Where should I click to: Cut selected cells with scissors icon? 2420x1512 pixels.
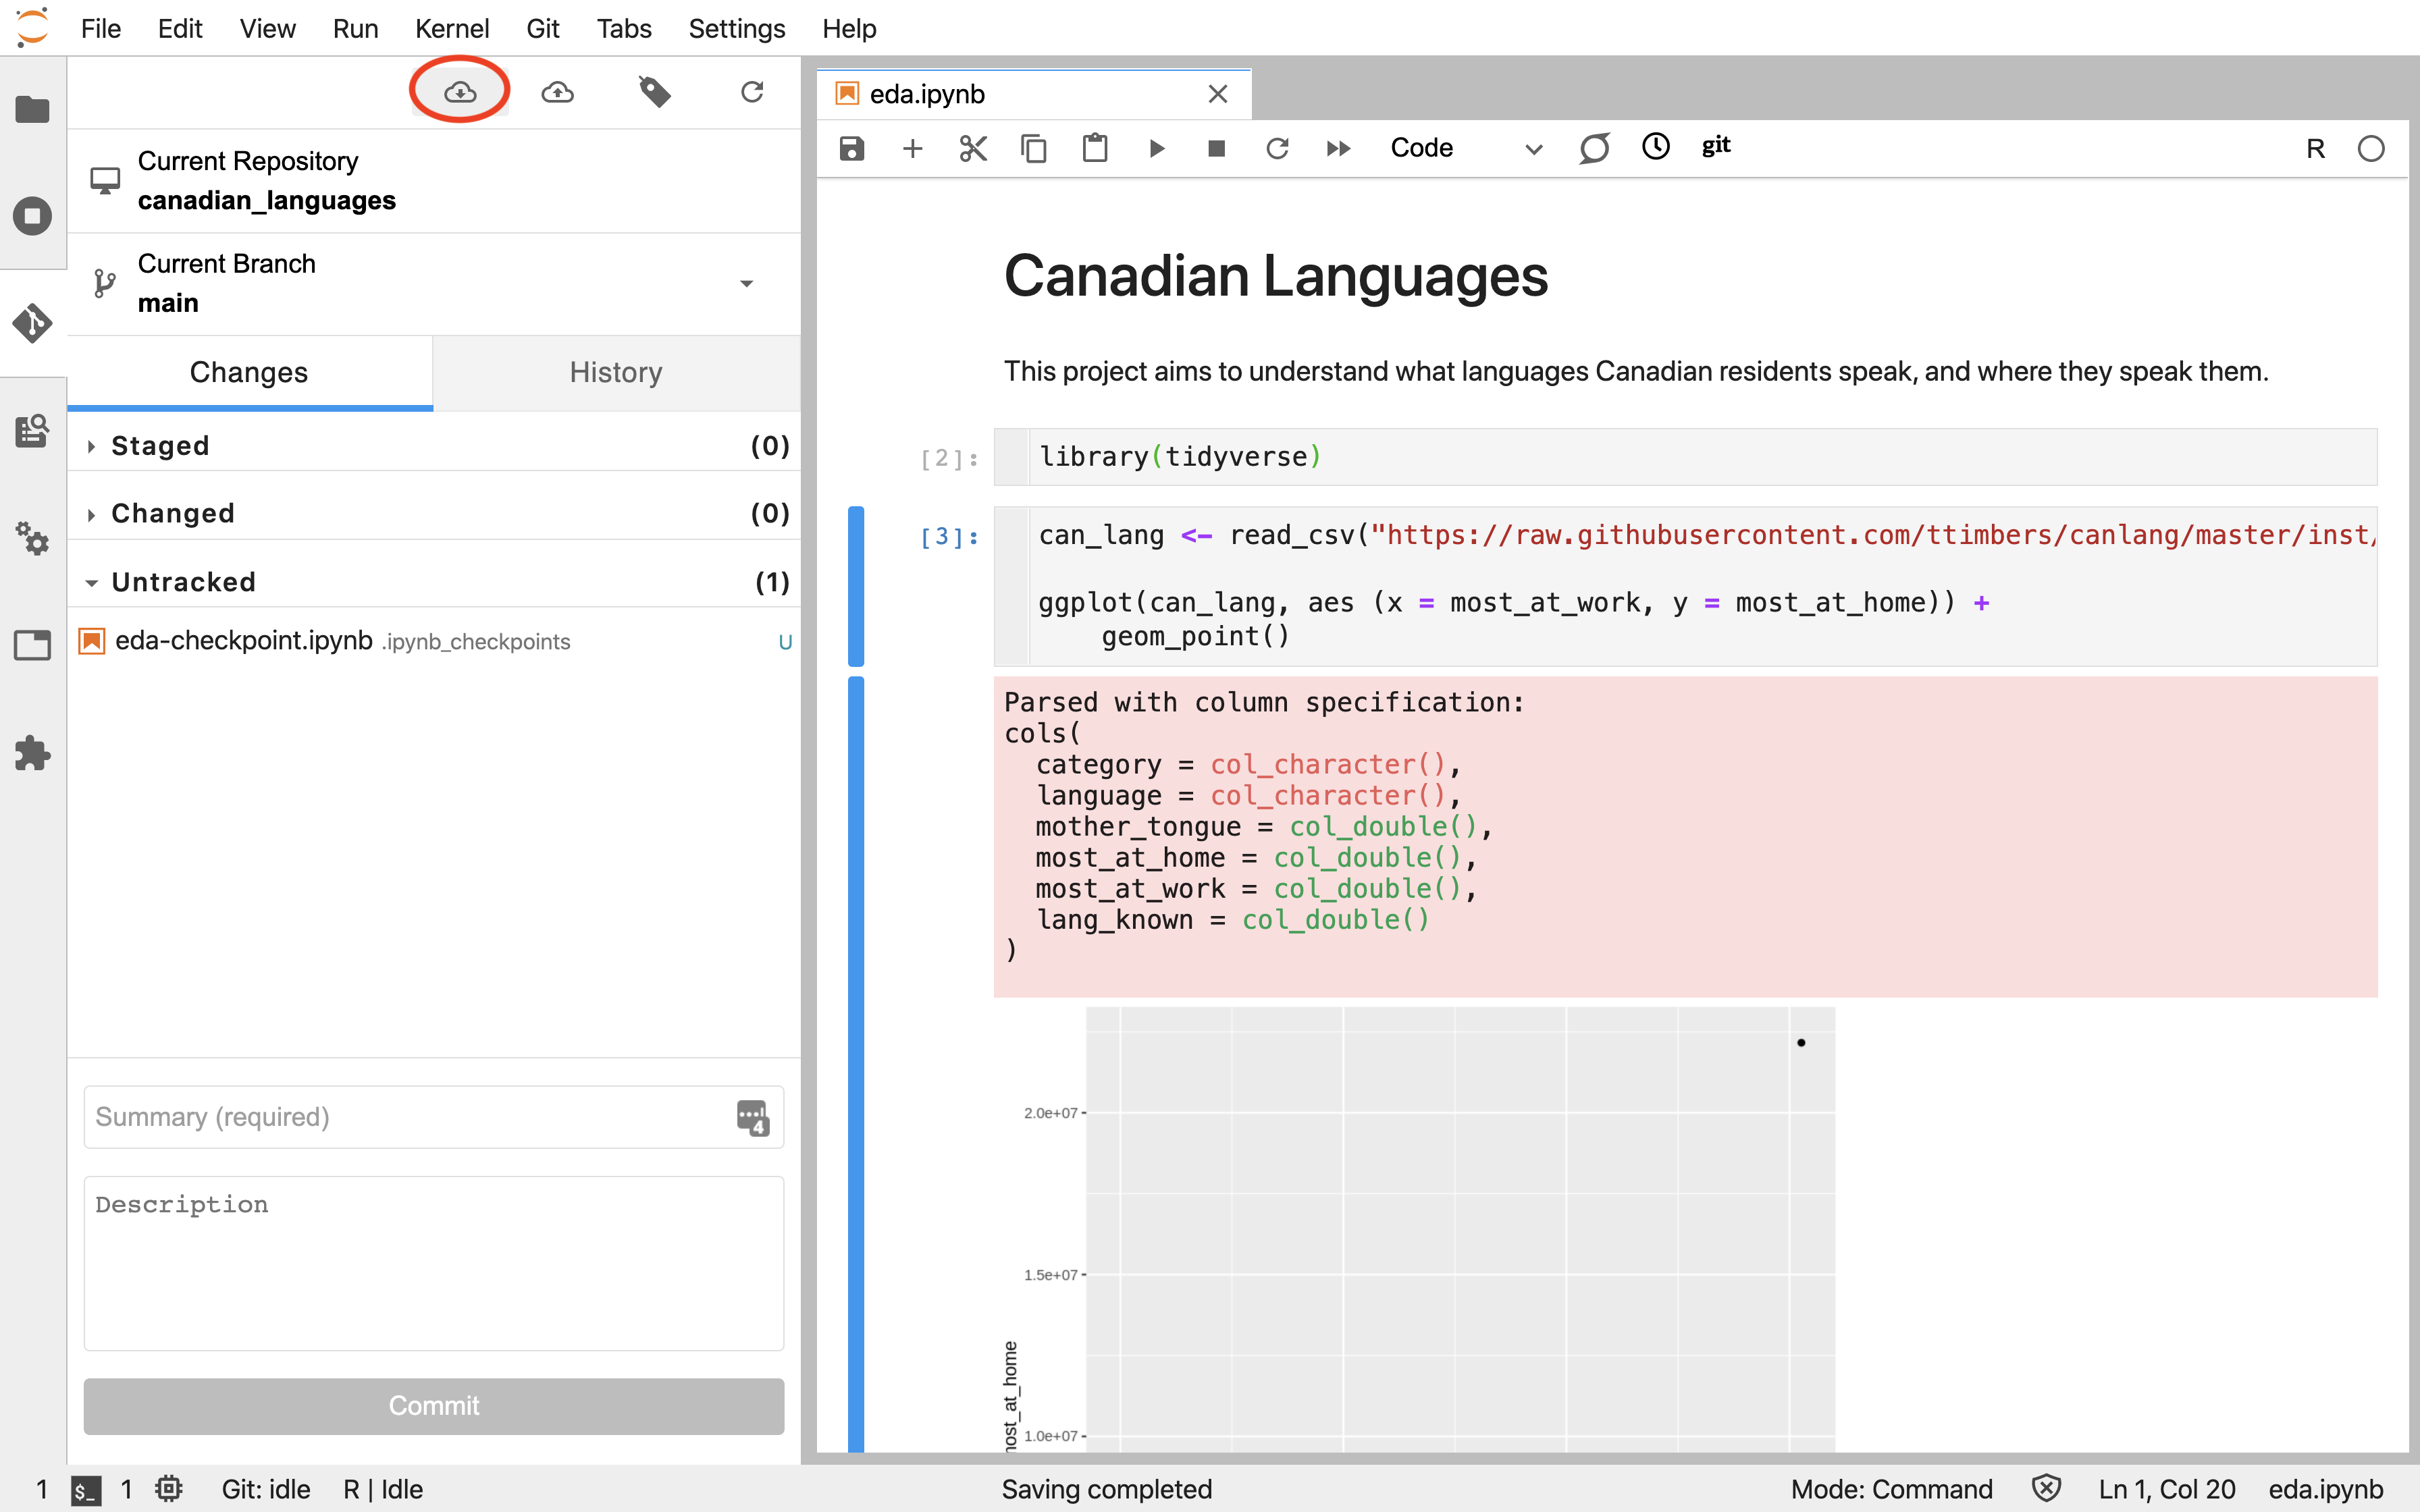coord(973,148)
